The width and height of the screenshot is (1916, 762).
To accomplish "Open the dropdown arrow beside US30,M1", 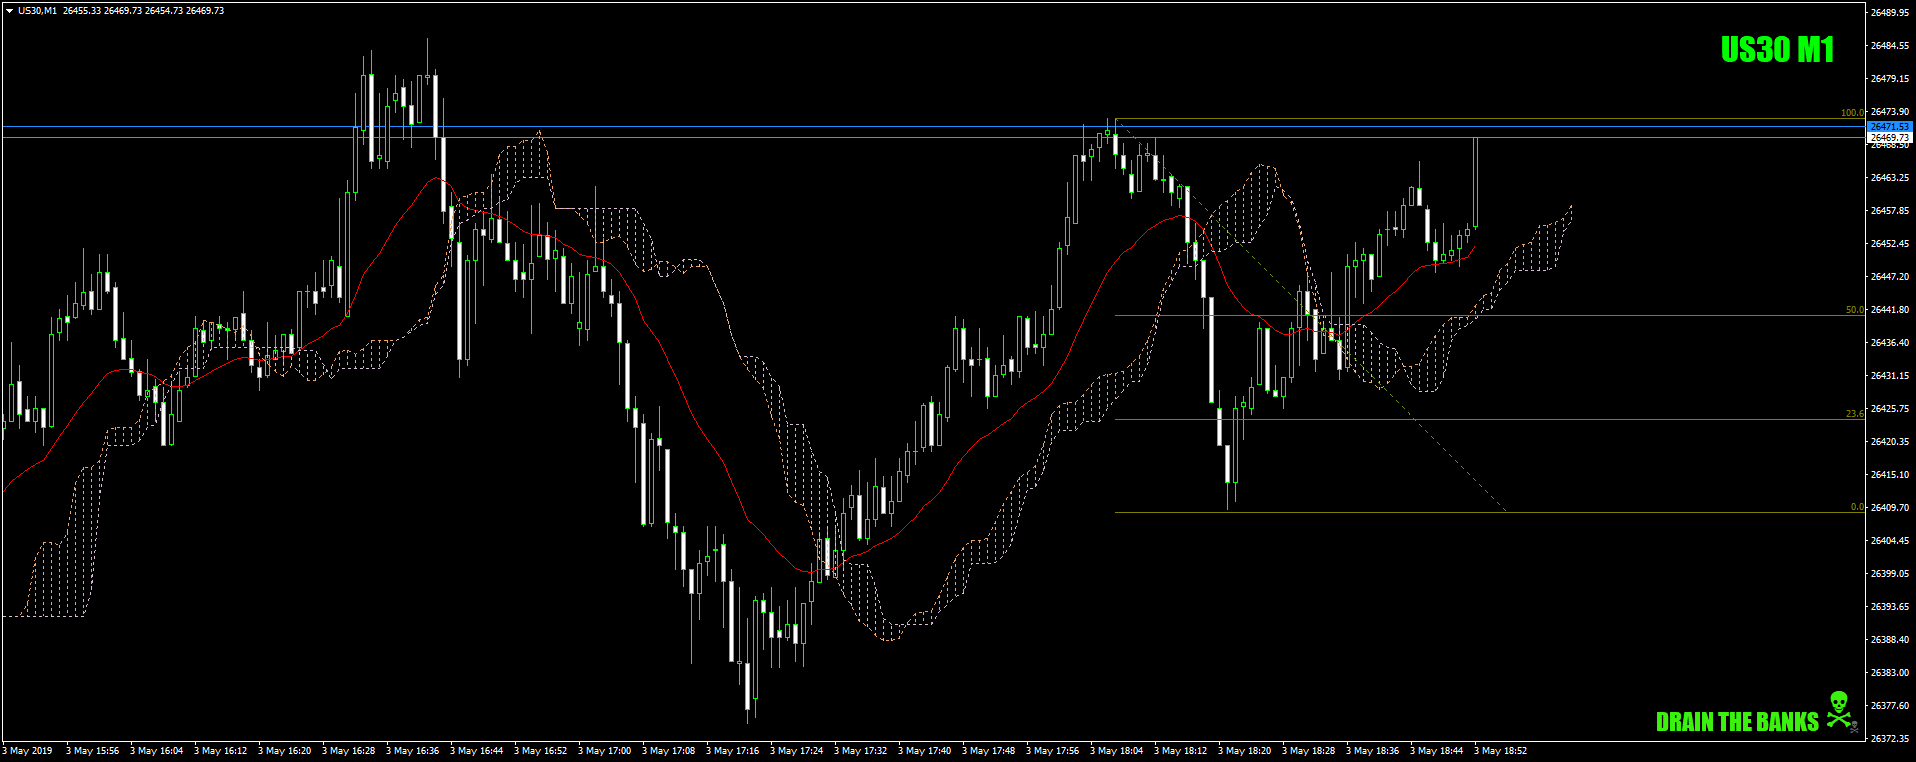I will [x=9, y=11].
